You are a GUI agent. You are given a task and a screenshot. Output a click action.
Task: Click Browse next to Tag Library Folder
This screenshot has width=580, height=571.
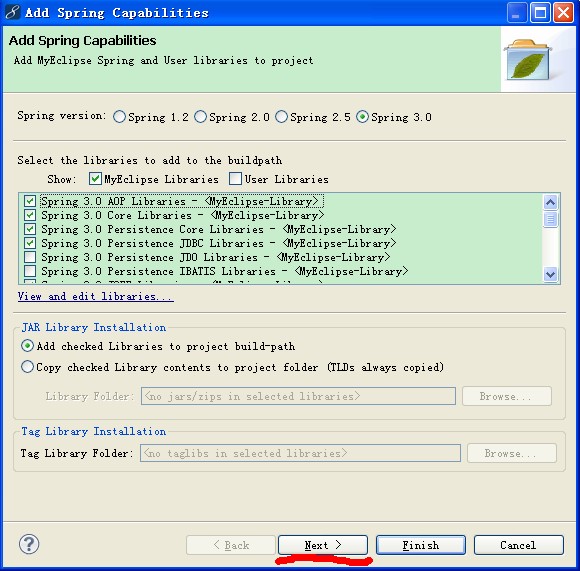tap(512, 453)
